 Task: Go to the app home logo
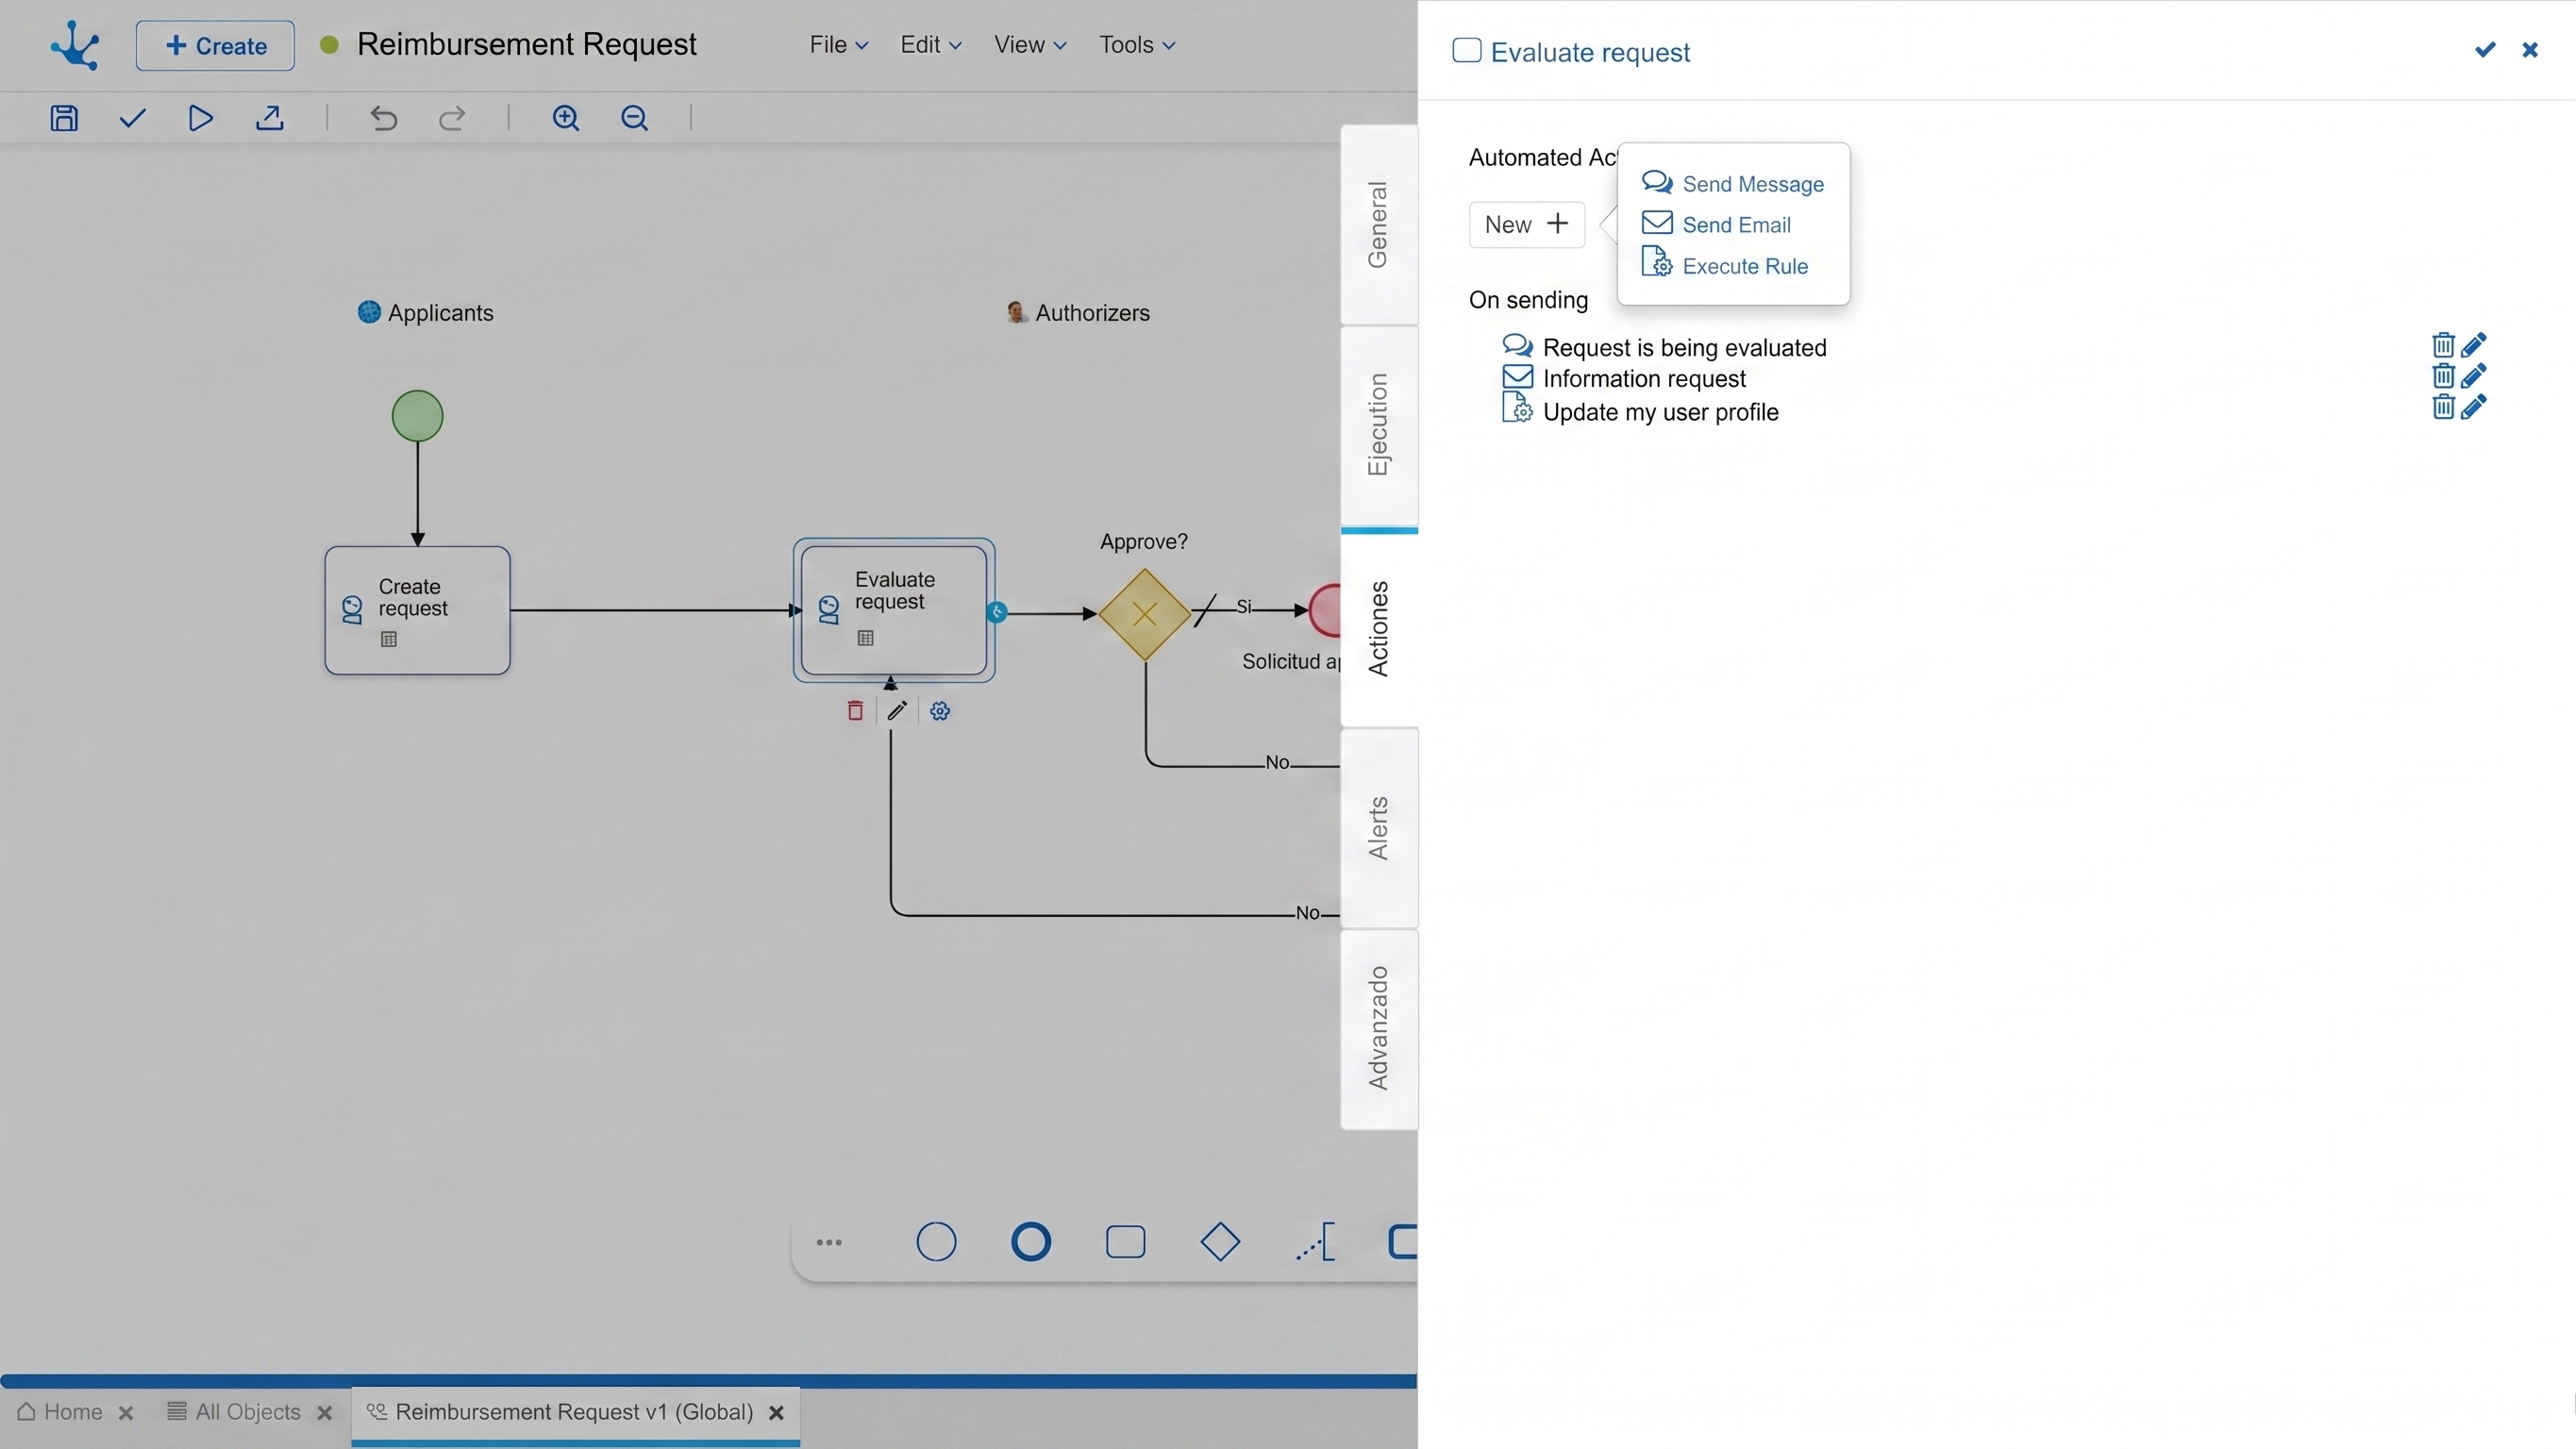pos(75,45)
